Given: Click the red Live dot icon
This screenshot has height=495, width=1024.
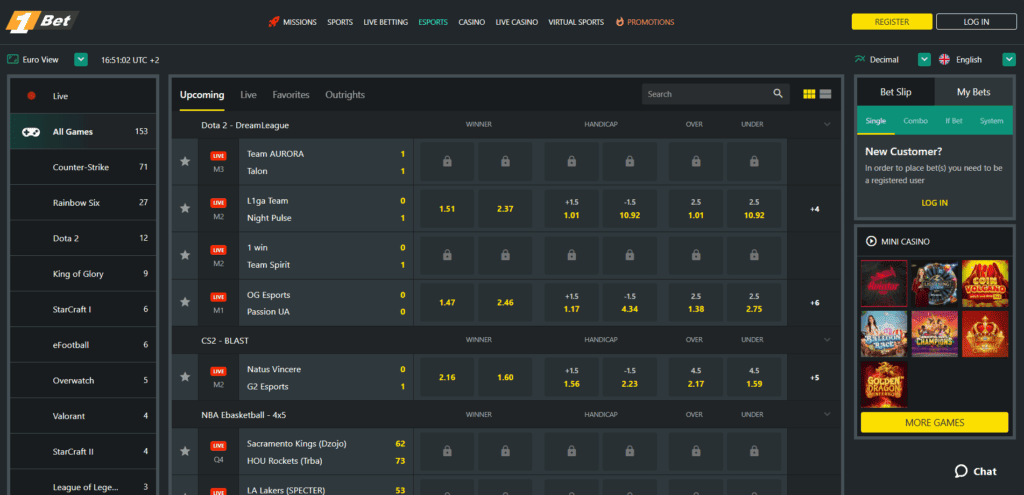Looking at the screenshot, I should tap(31, 96).
